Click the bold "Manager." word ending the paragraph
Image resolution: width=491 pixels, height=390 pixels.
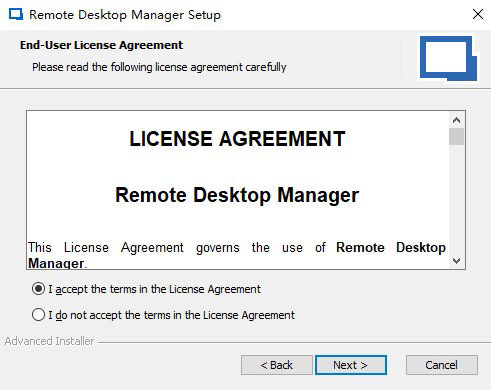(57, 263)
